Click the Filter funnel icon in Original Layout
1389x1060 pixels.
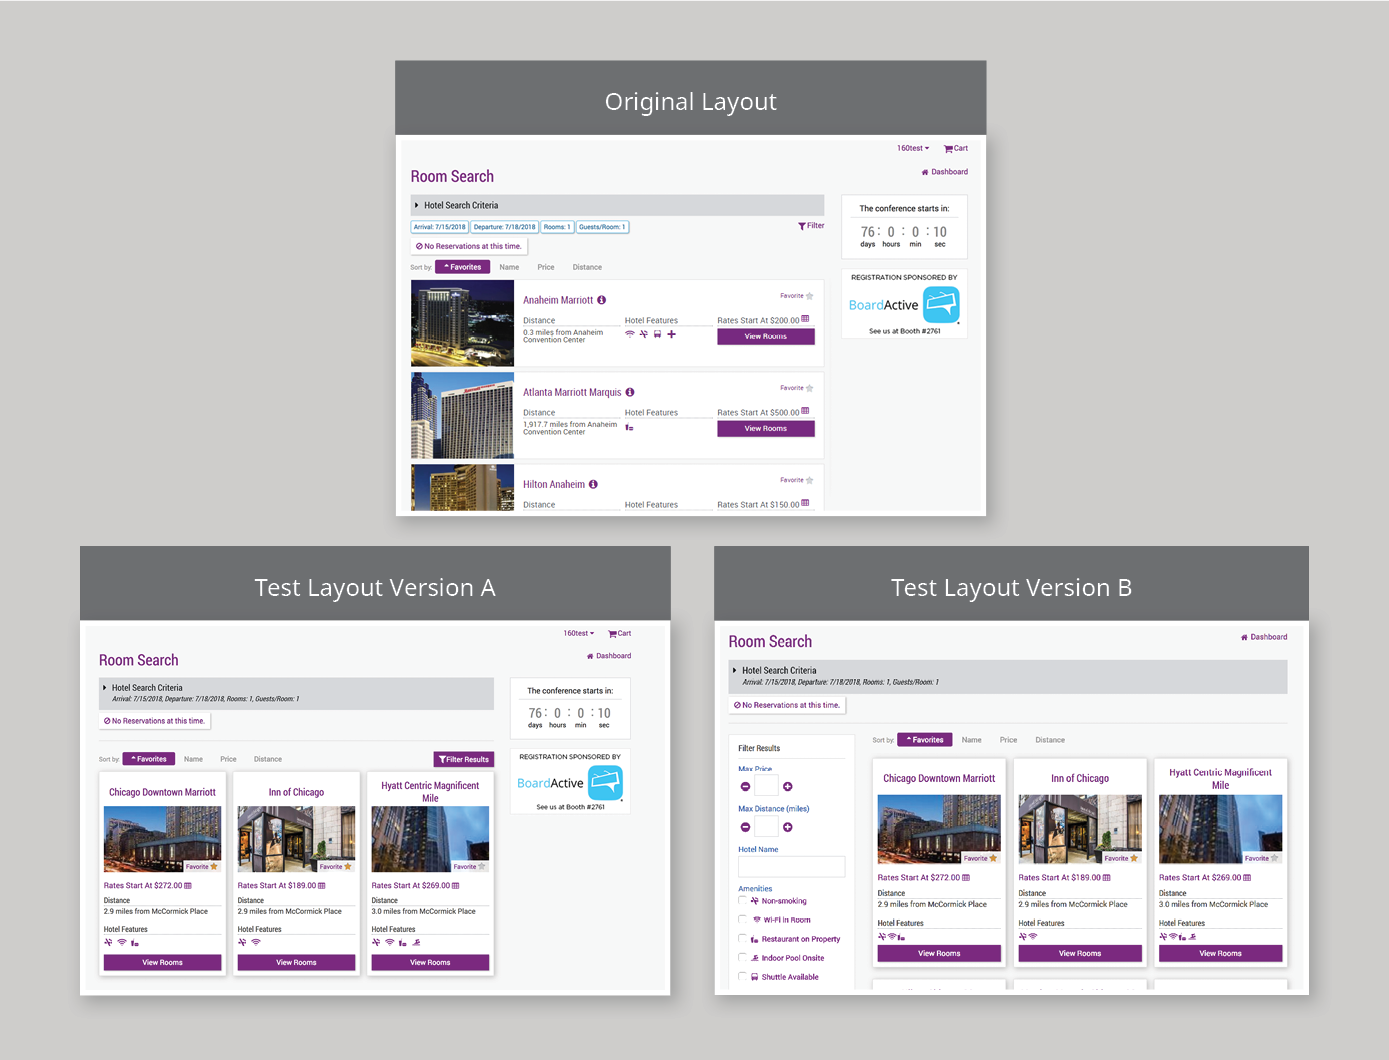[x=802, y=226]
